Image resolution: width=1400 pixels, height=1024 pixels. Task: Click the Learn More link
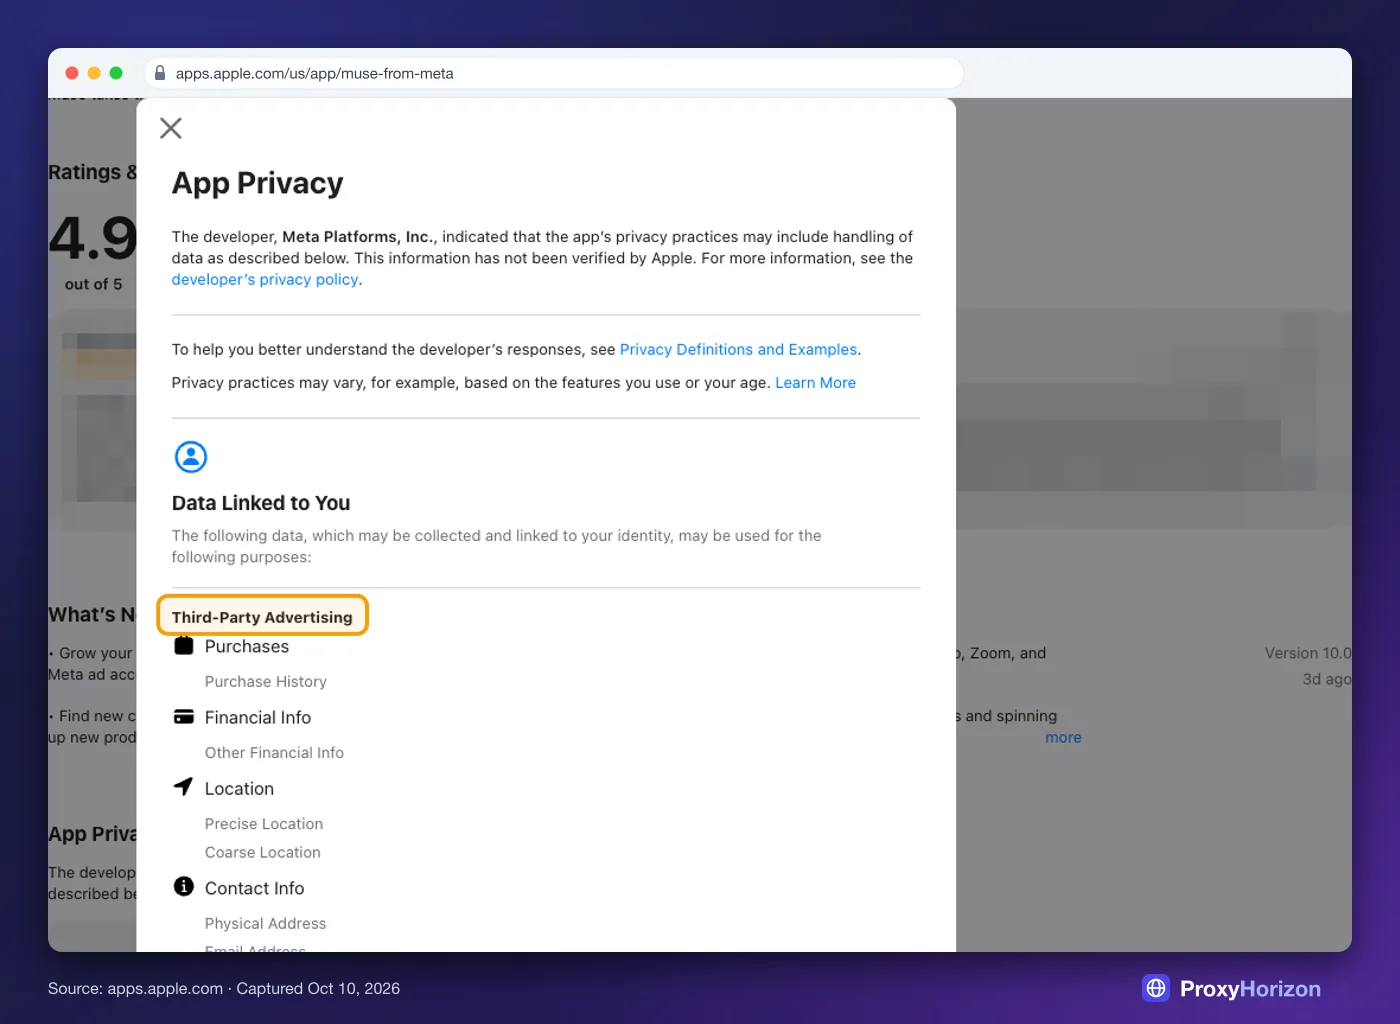(x=815, y=383)
